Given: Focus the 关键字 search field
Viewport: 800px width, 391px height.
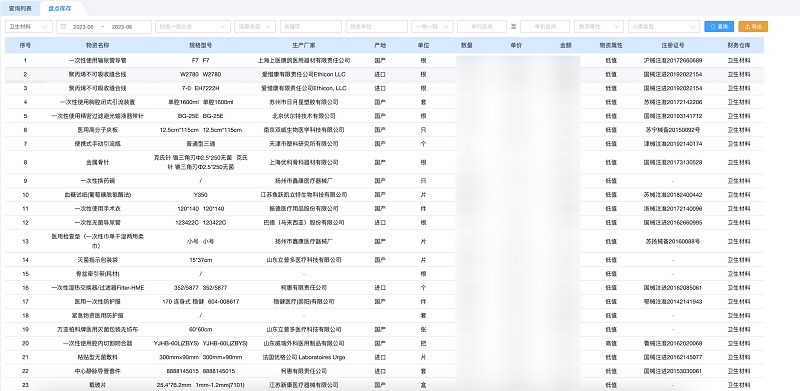Looking at the screenshot, I should tap(311, 27).
